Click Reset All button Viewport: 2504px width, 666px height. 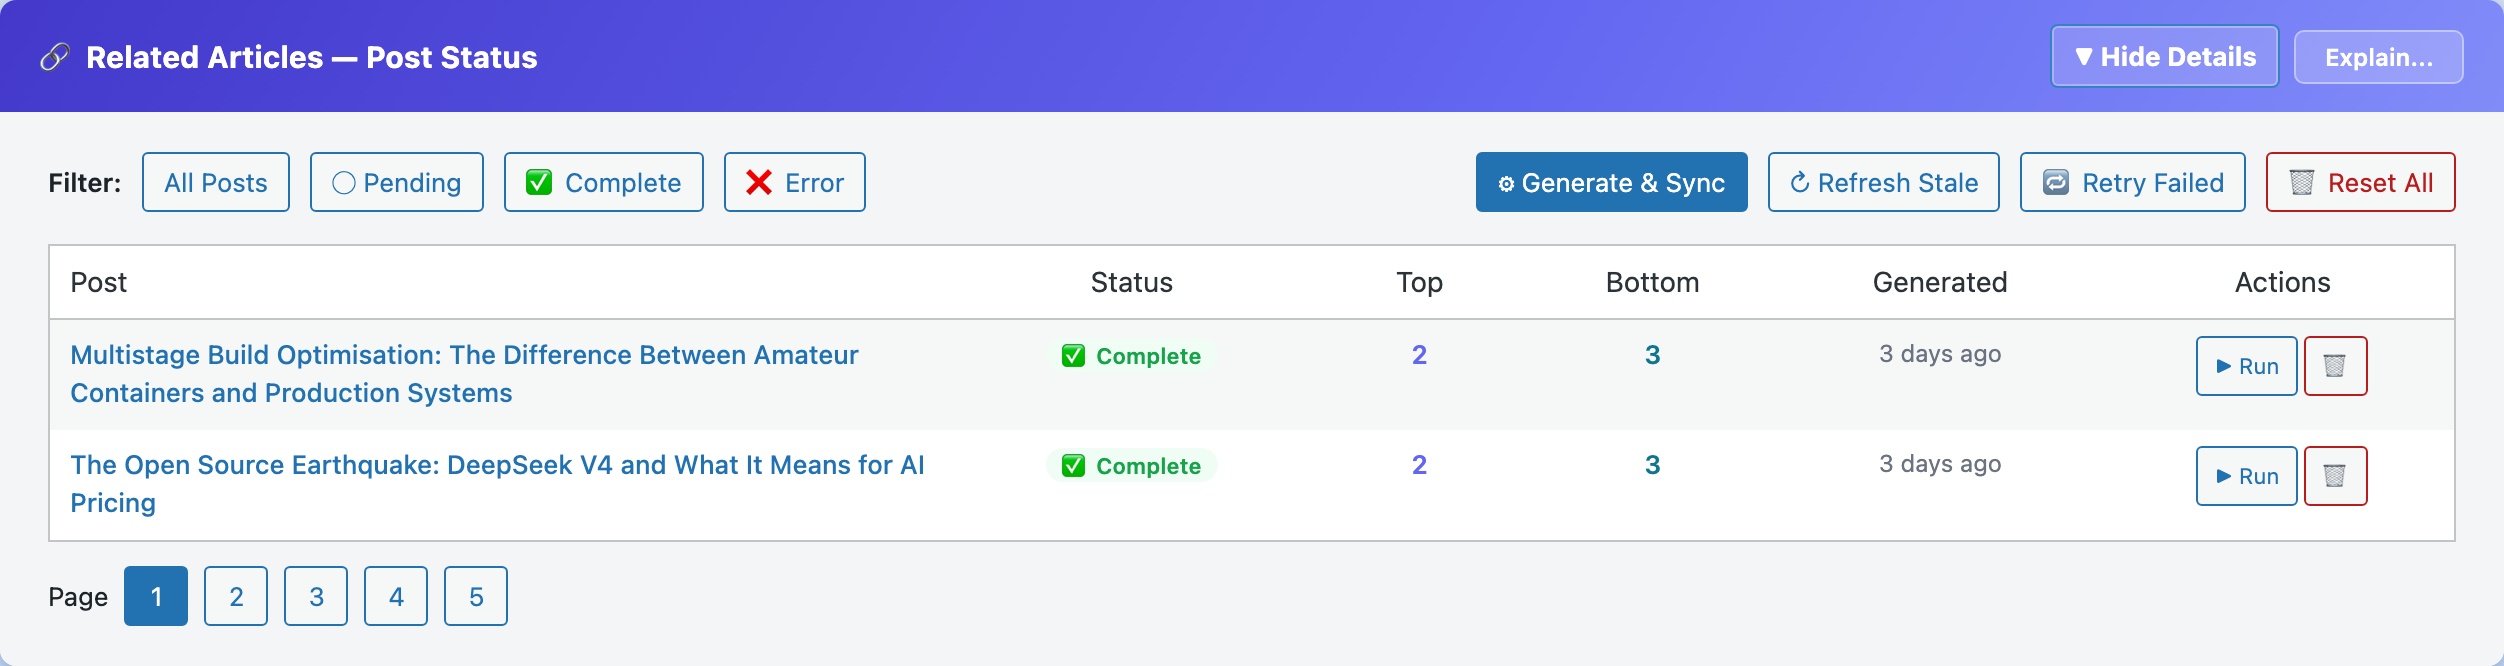(2361, 182)
